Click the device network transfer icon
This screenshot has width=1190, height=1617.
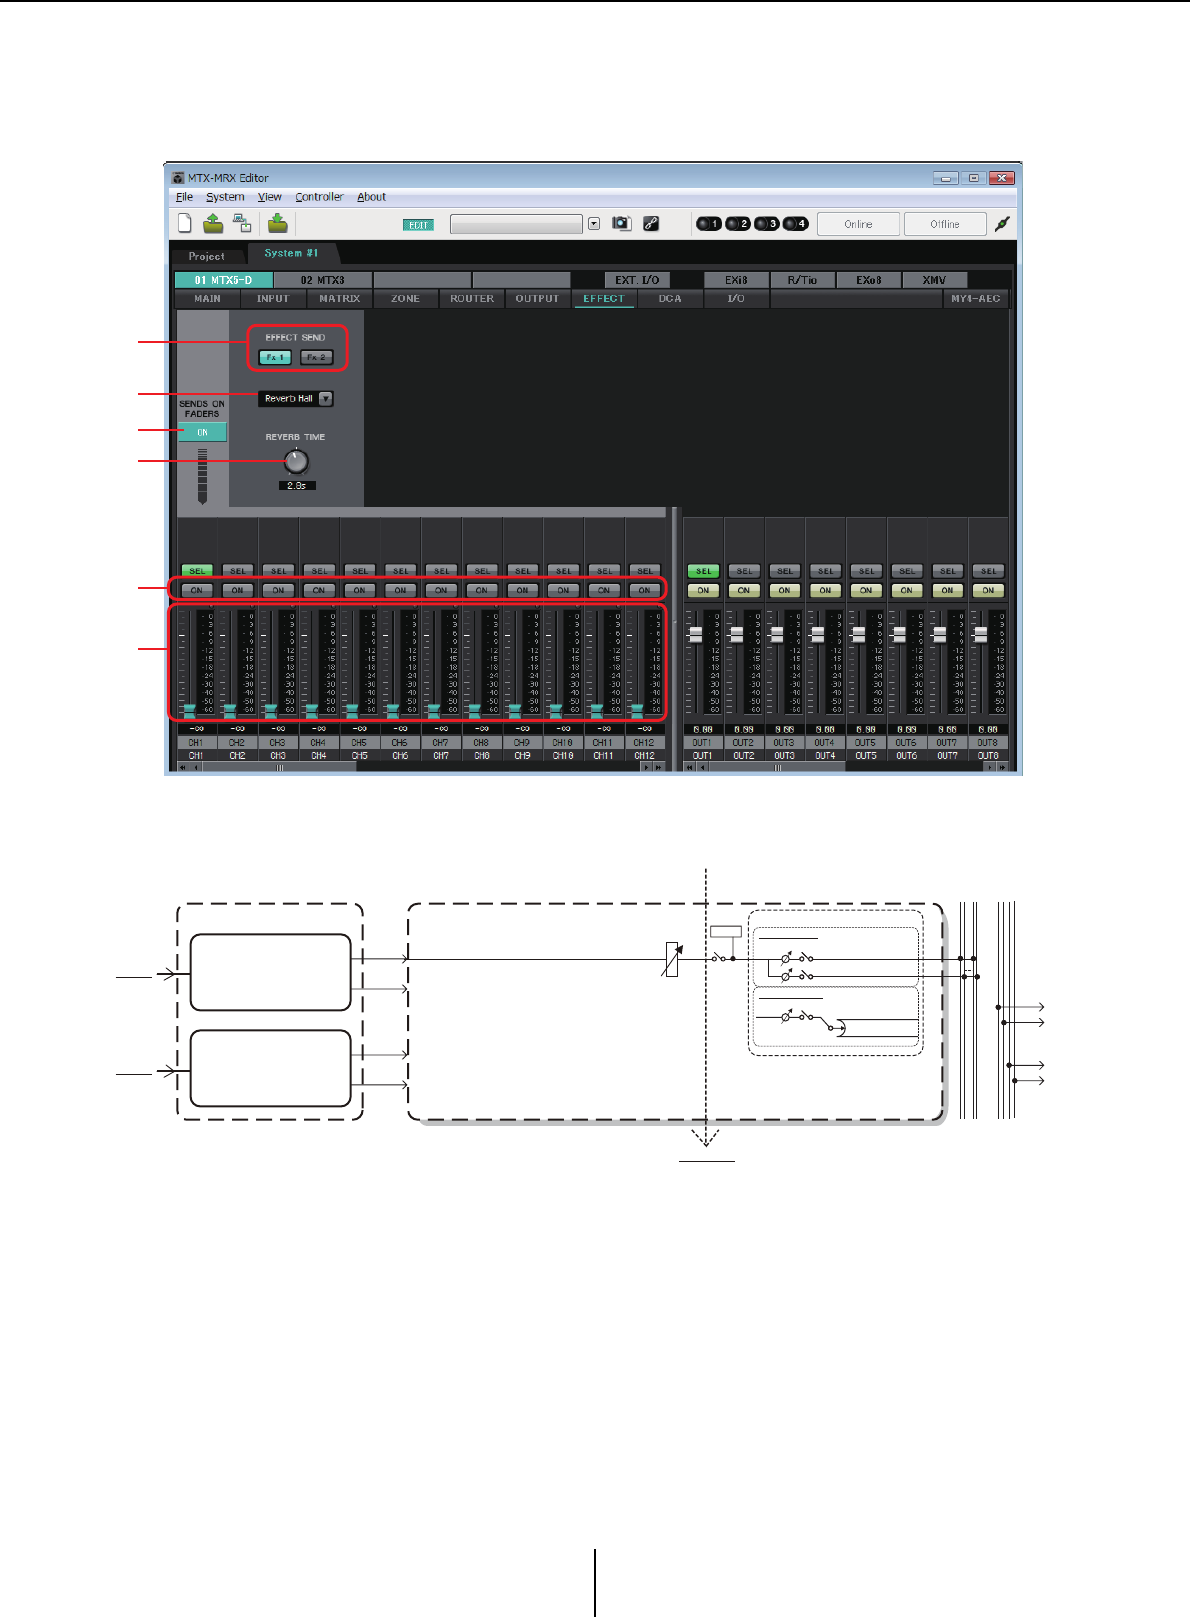pyautogui.click(x=242, y=223)
